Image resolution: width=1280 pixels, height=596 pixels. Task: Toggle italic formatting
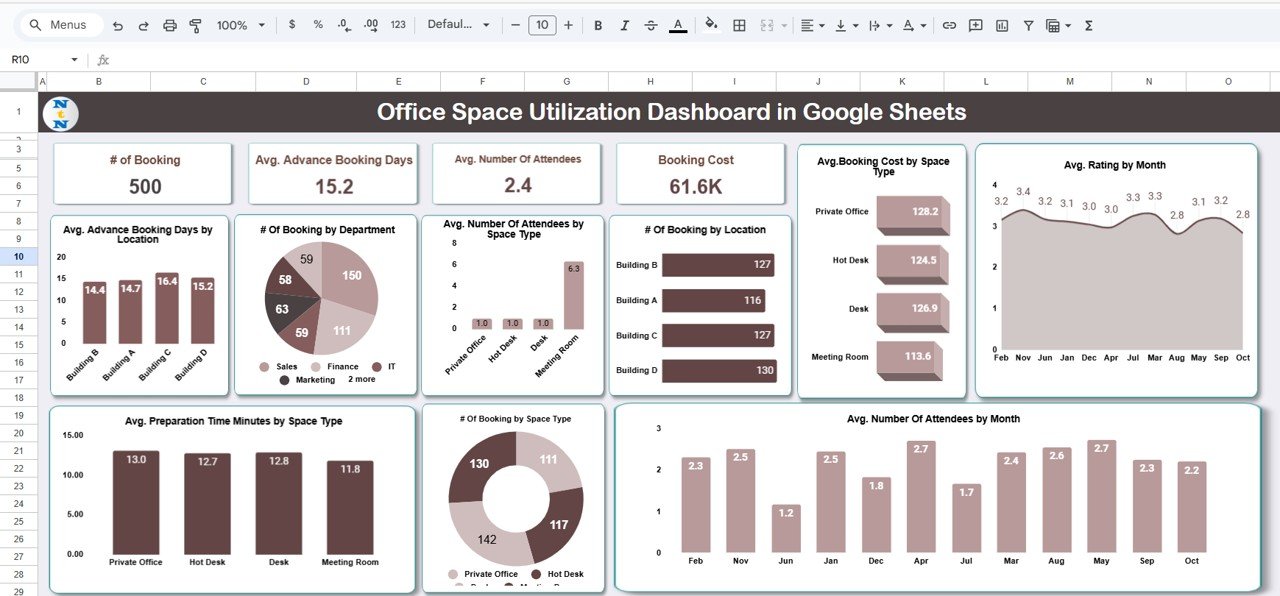click(x=625, y=25)
